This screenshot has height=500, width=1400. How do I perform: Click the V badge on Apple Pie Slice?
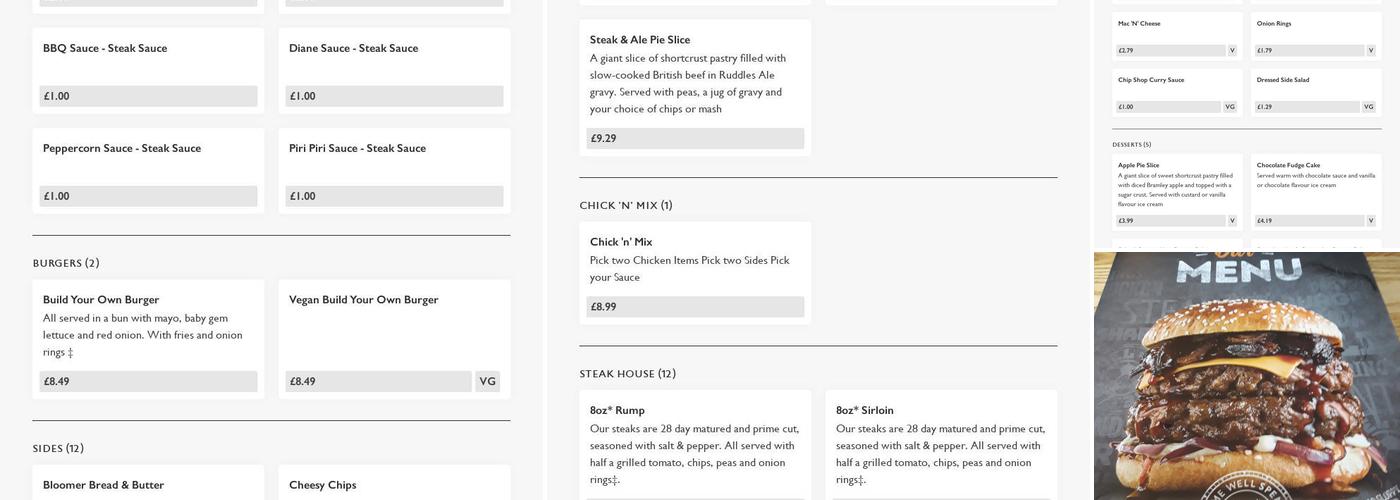[x=1232, y=220]
